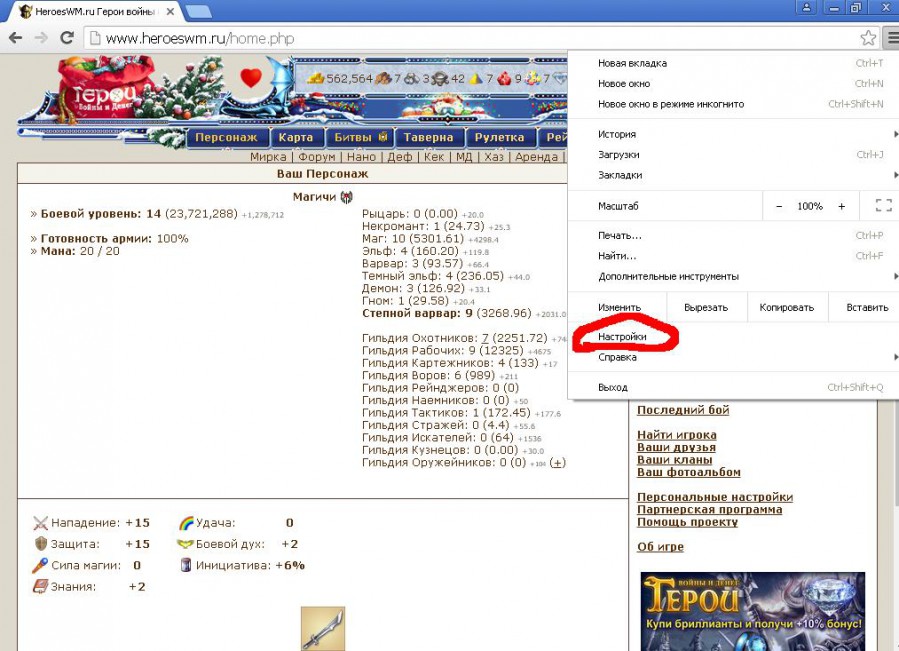Viewport: 899px width, 651px height.
Task: Close the HeroesWM.ru browser tab
Action: [x=170, y=11]
